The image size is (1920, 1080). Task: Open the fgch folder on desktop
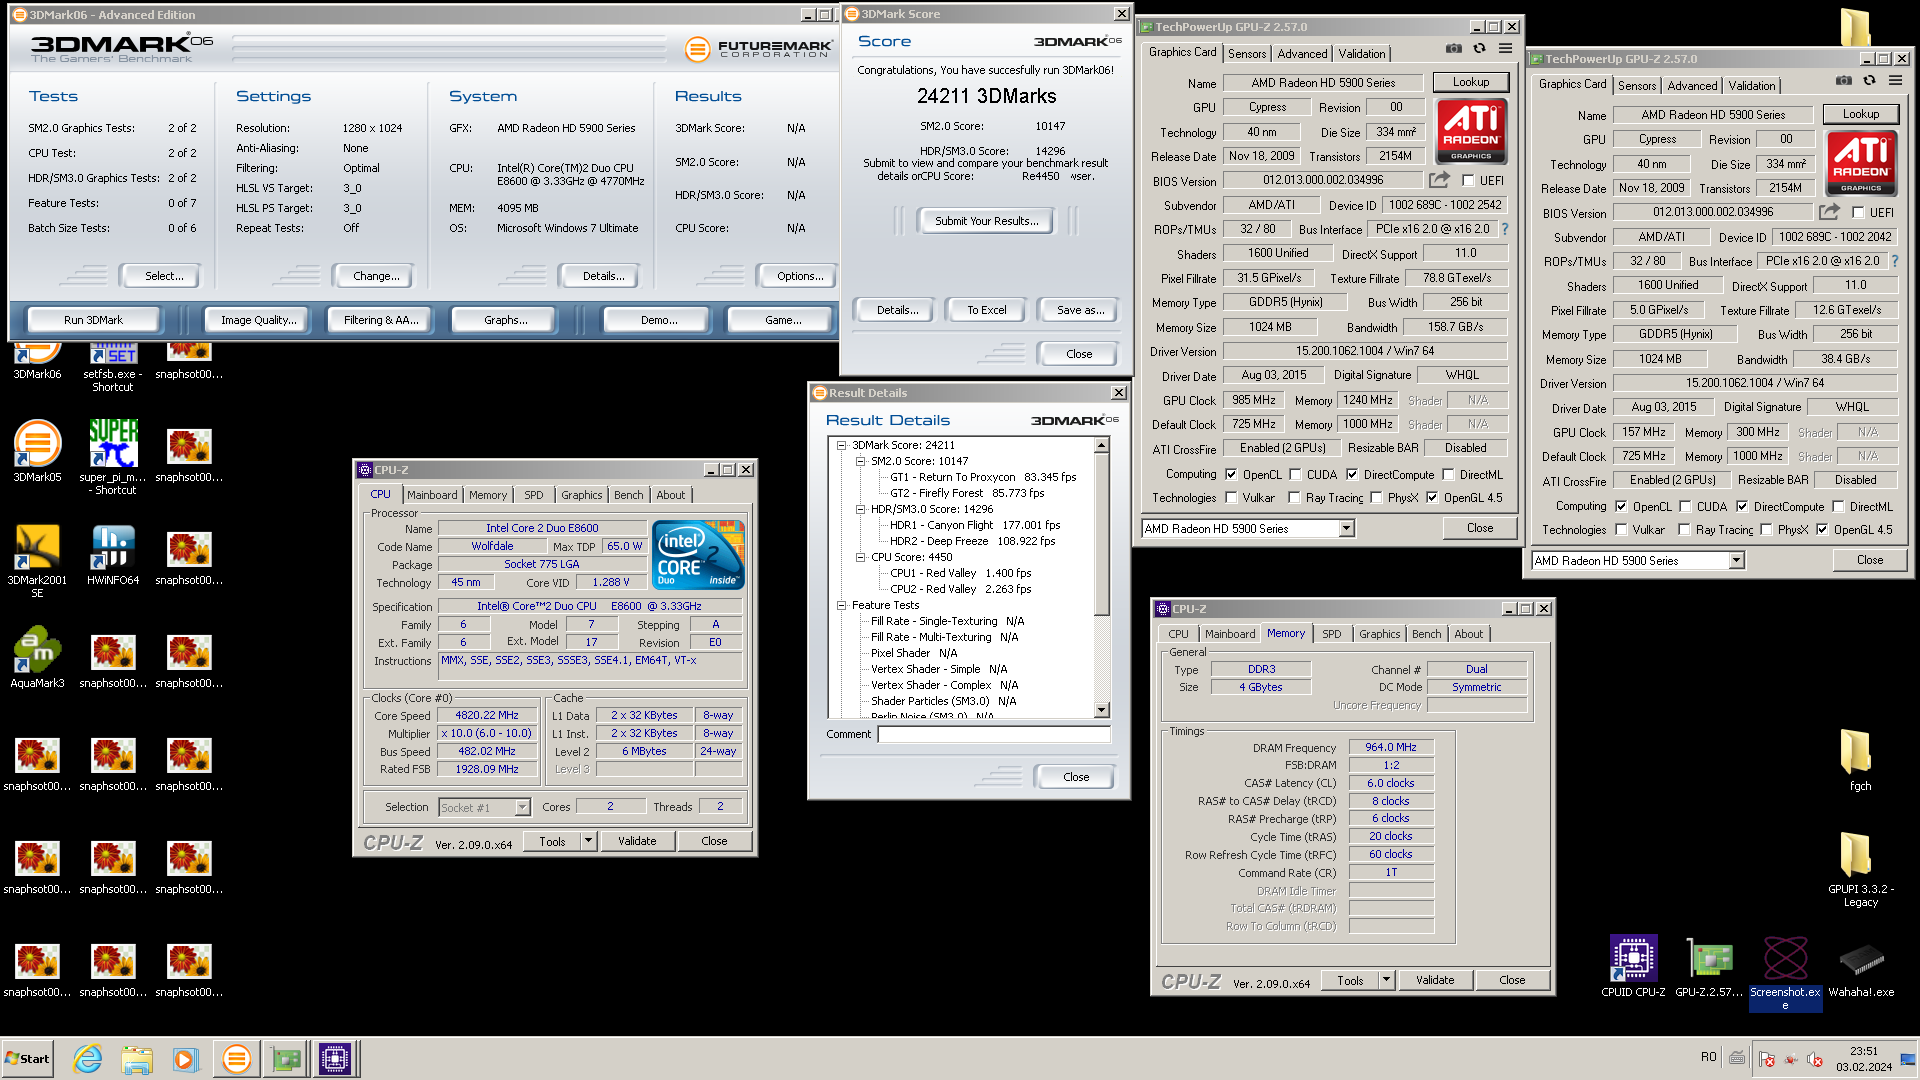(x=1859, y=760)
